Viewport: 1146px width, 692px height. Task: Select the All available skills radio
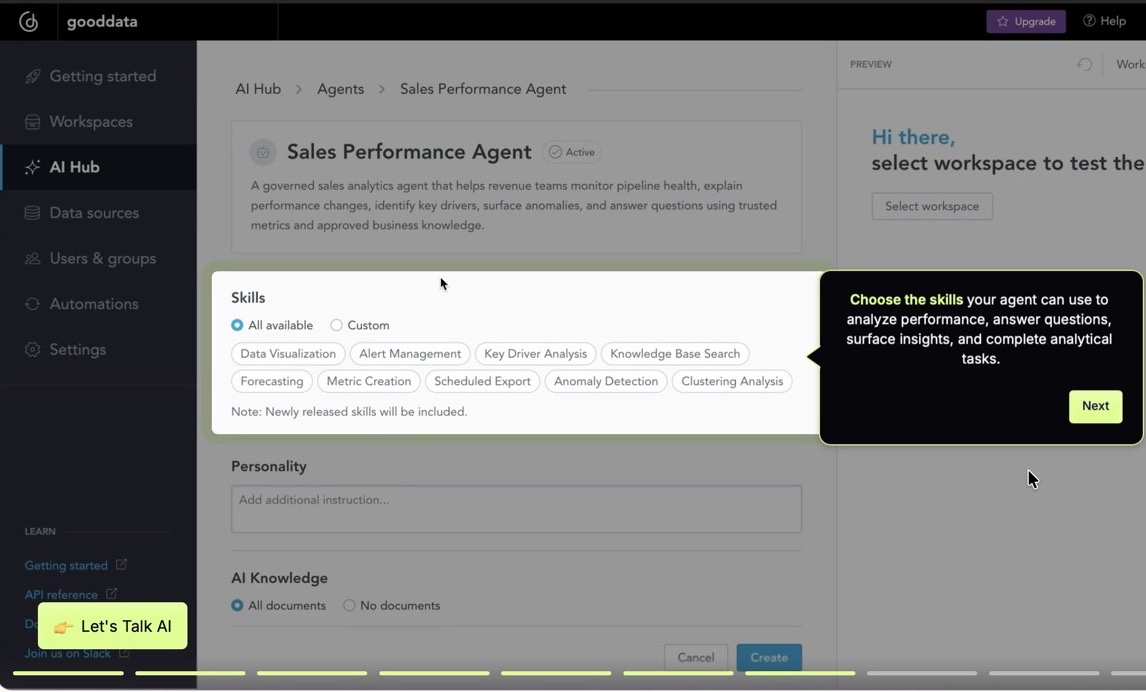(x=237, y=325)
